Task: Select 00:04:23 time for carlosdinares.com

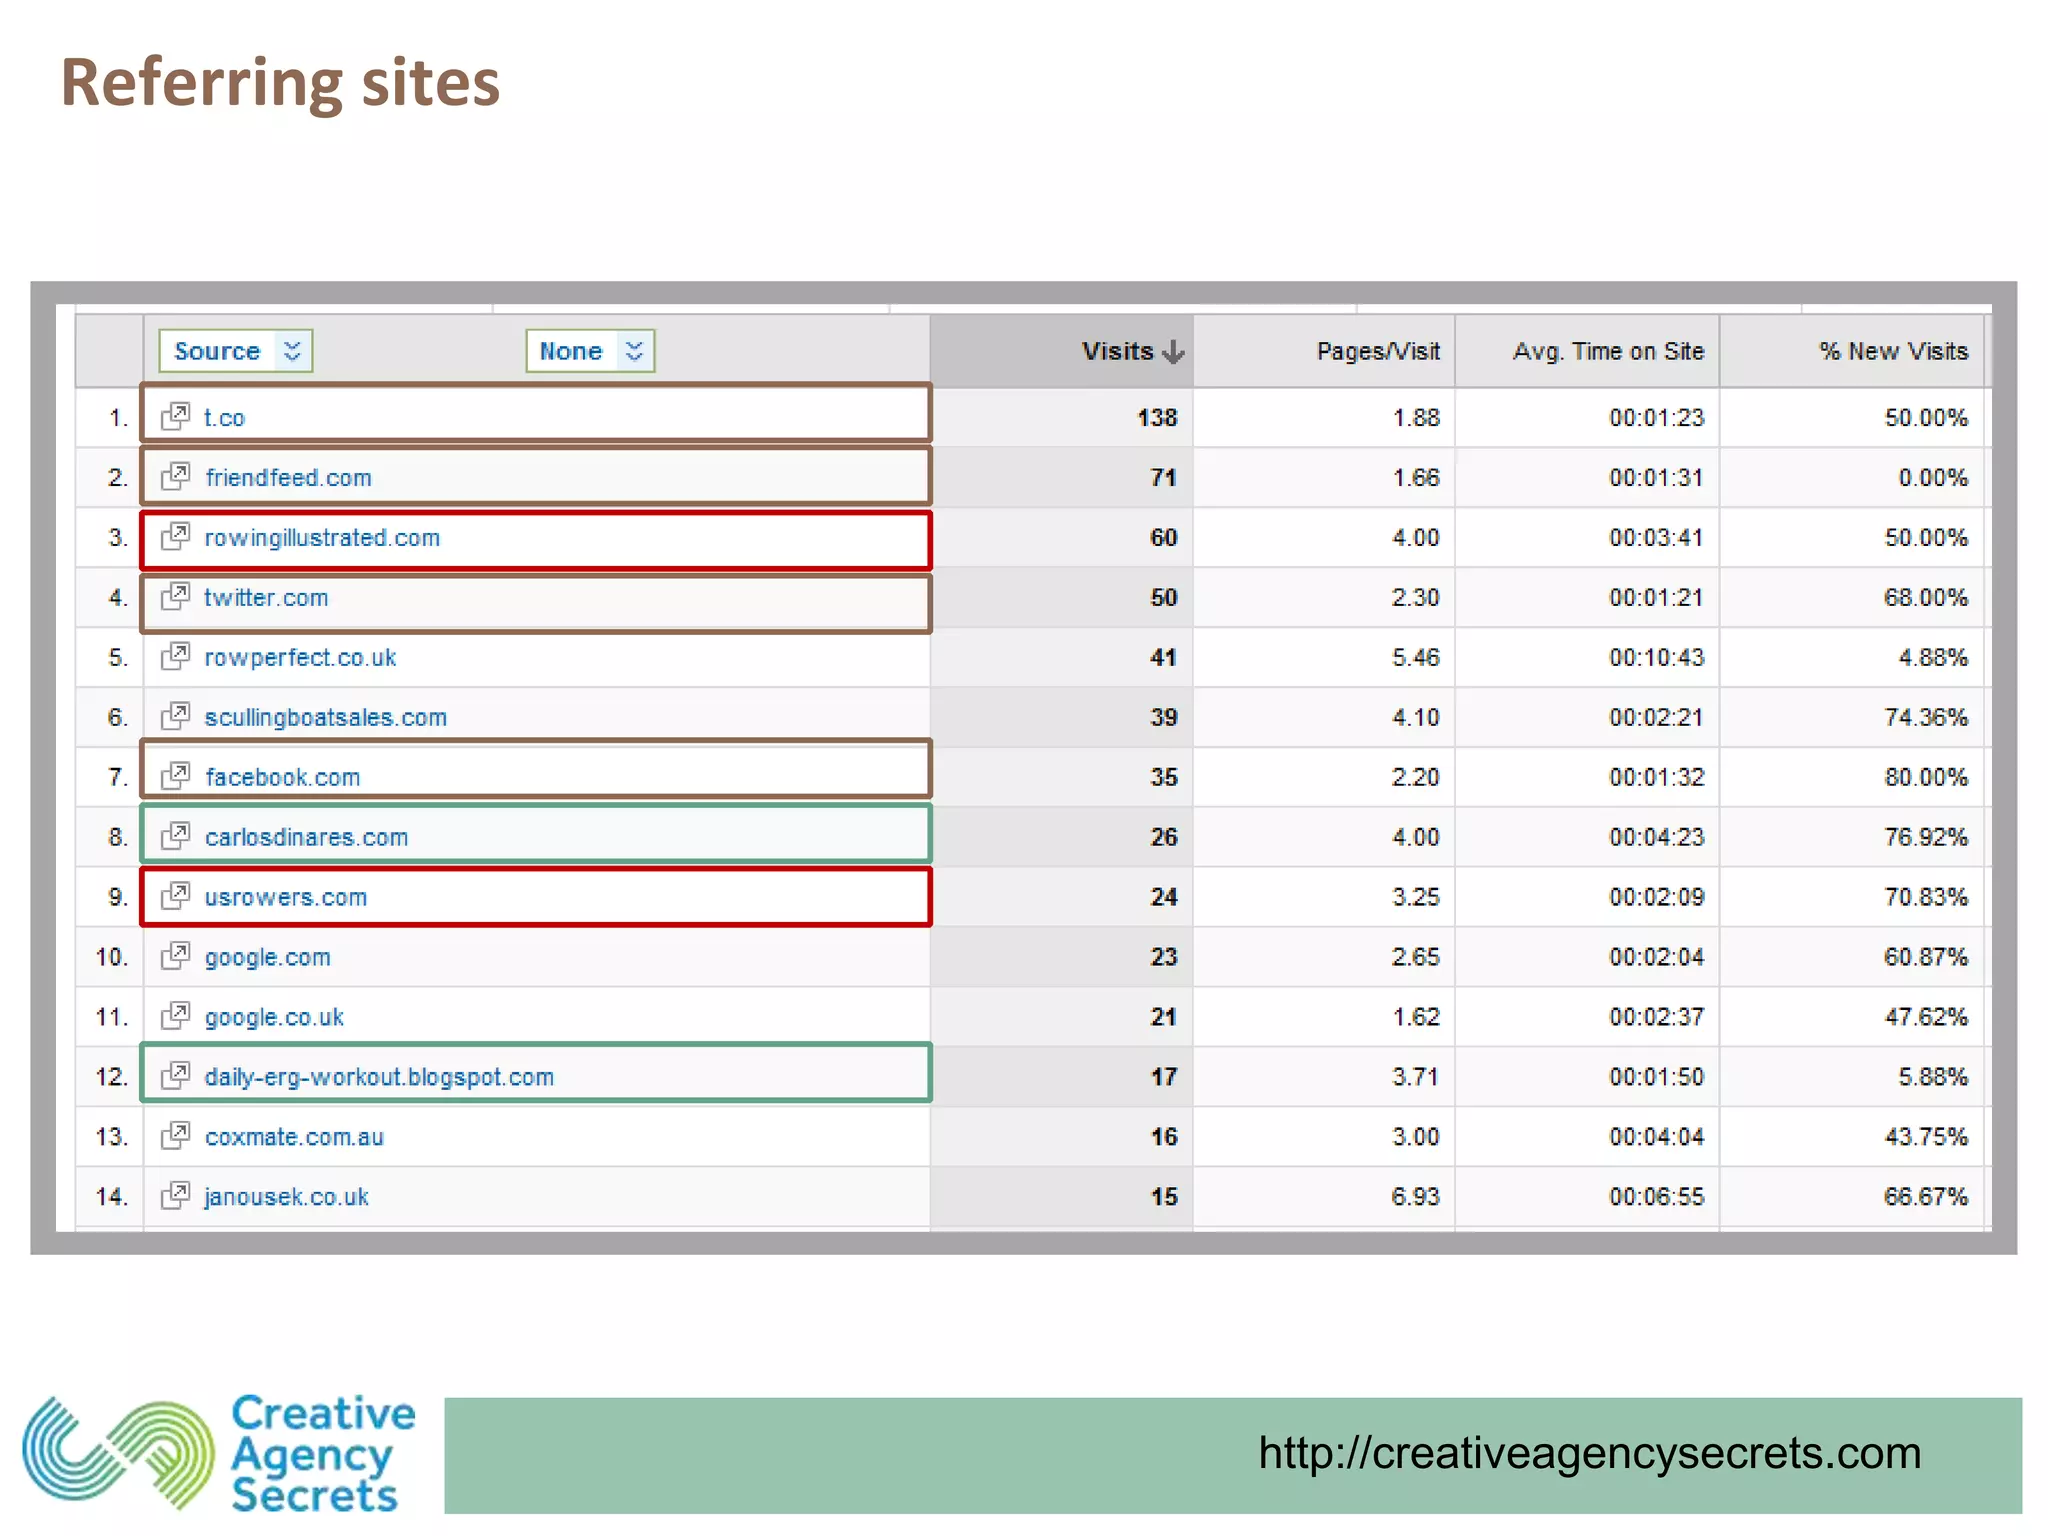Action: [1656, 838]
